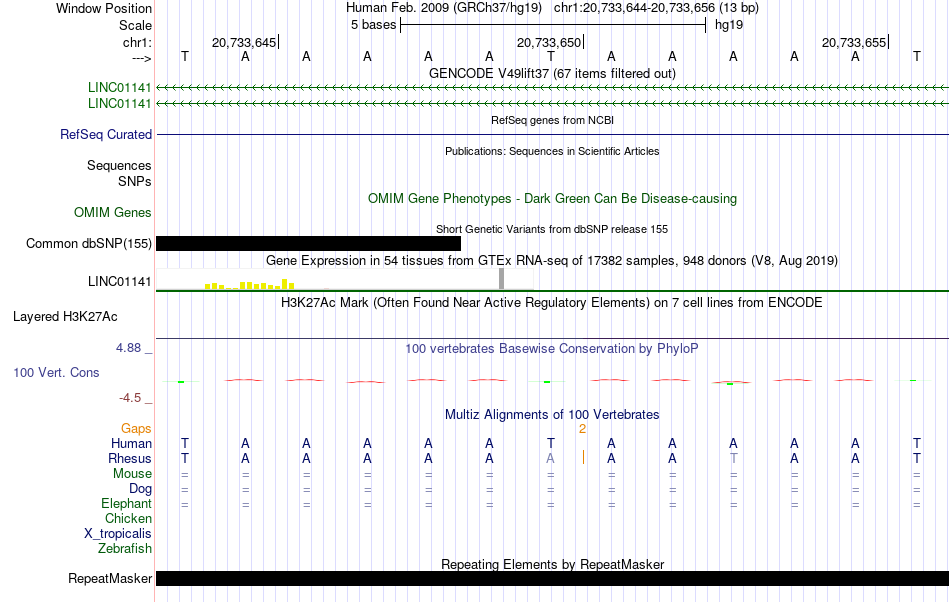Click the H3K27Ac Mark track title
Screen dimensions: 950x602
(552, 302)
